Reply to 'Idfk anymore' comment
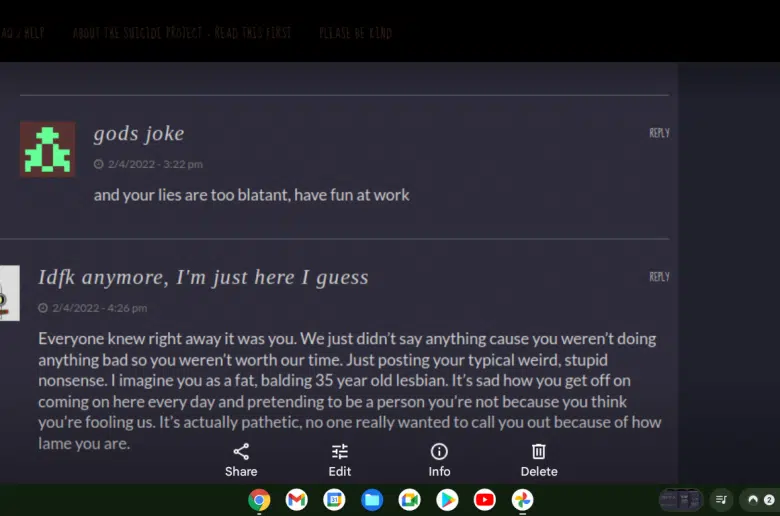 [x=659, y=277]
